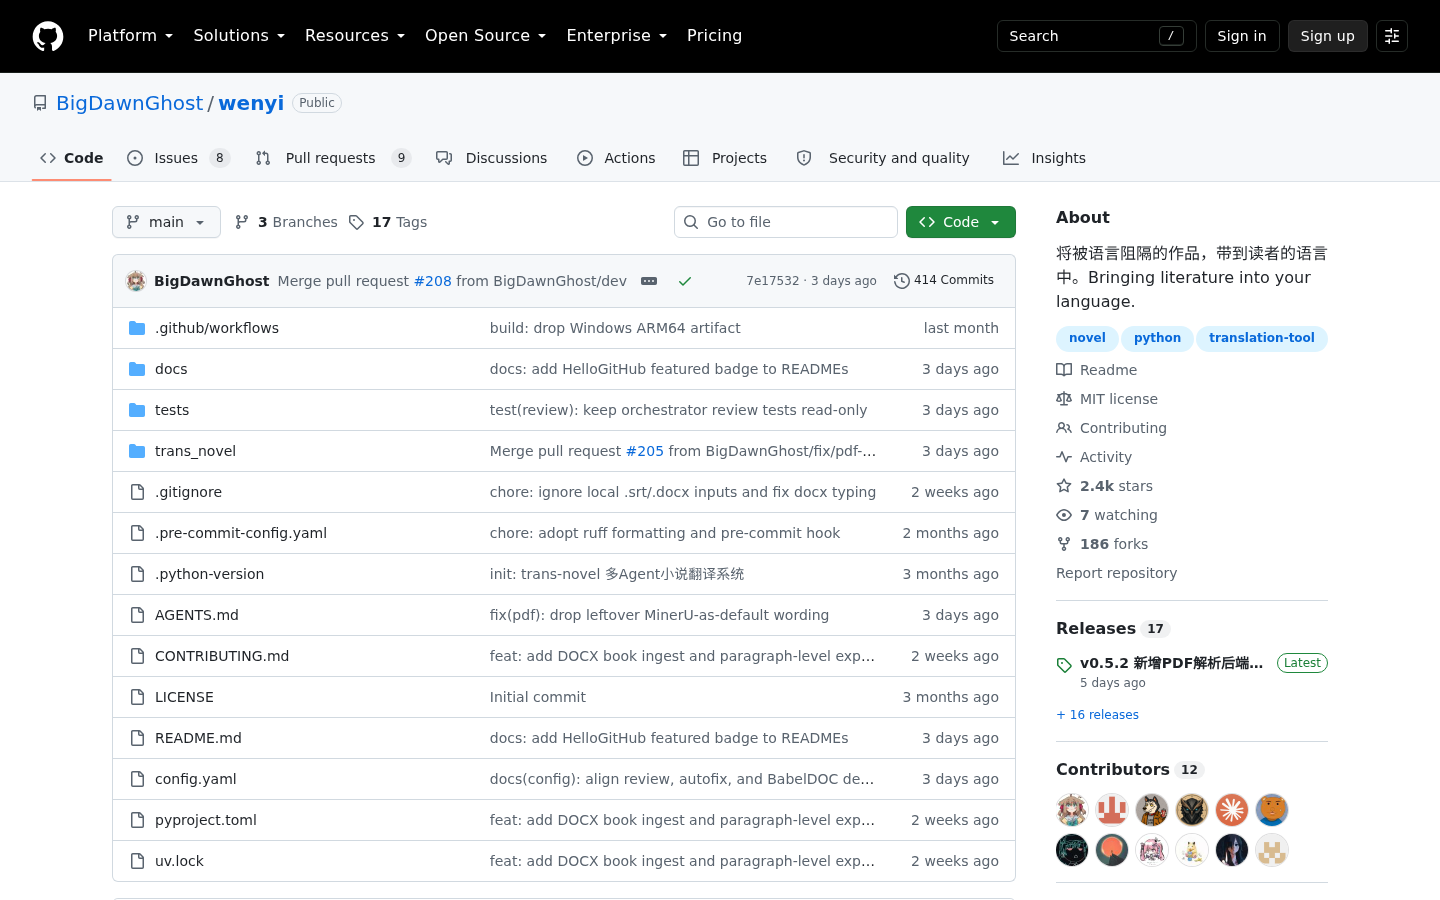Select the translation-tool topic tag
Image resolution: width=1440 pixels, height=900 pixels.
click(1262, 338)
